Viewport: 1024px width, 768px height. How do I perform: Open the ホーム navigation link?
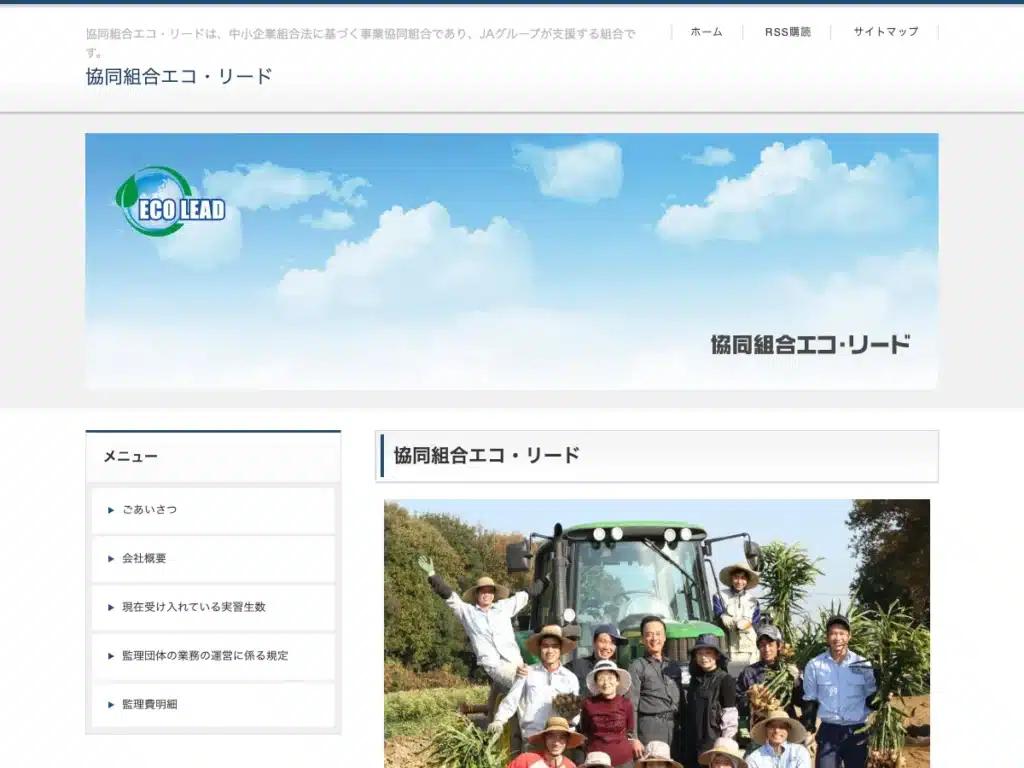point(707,32)
